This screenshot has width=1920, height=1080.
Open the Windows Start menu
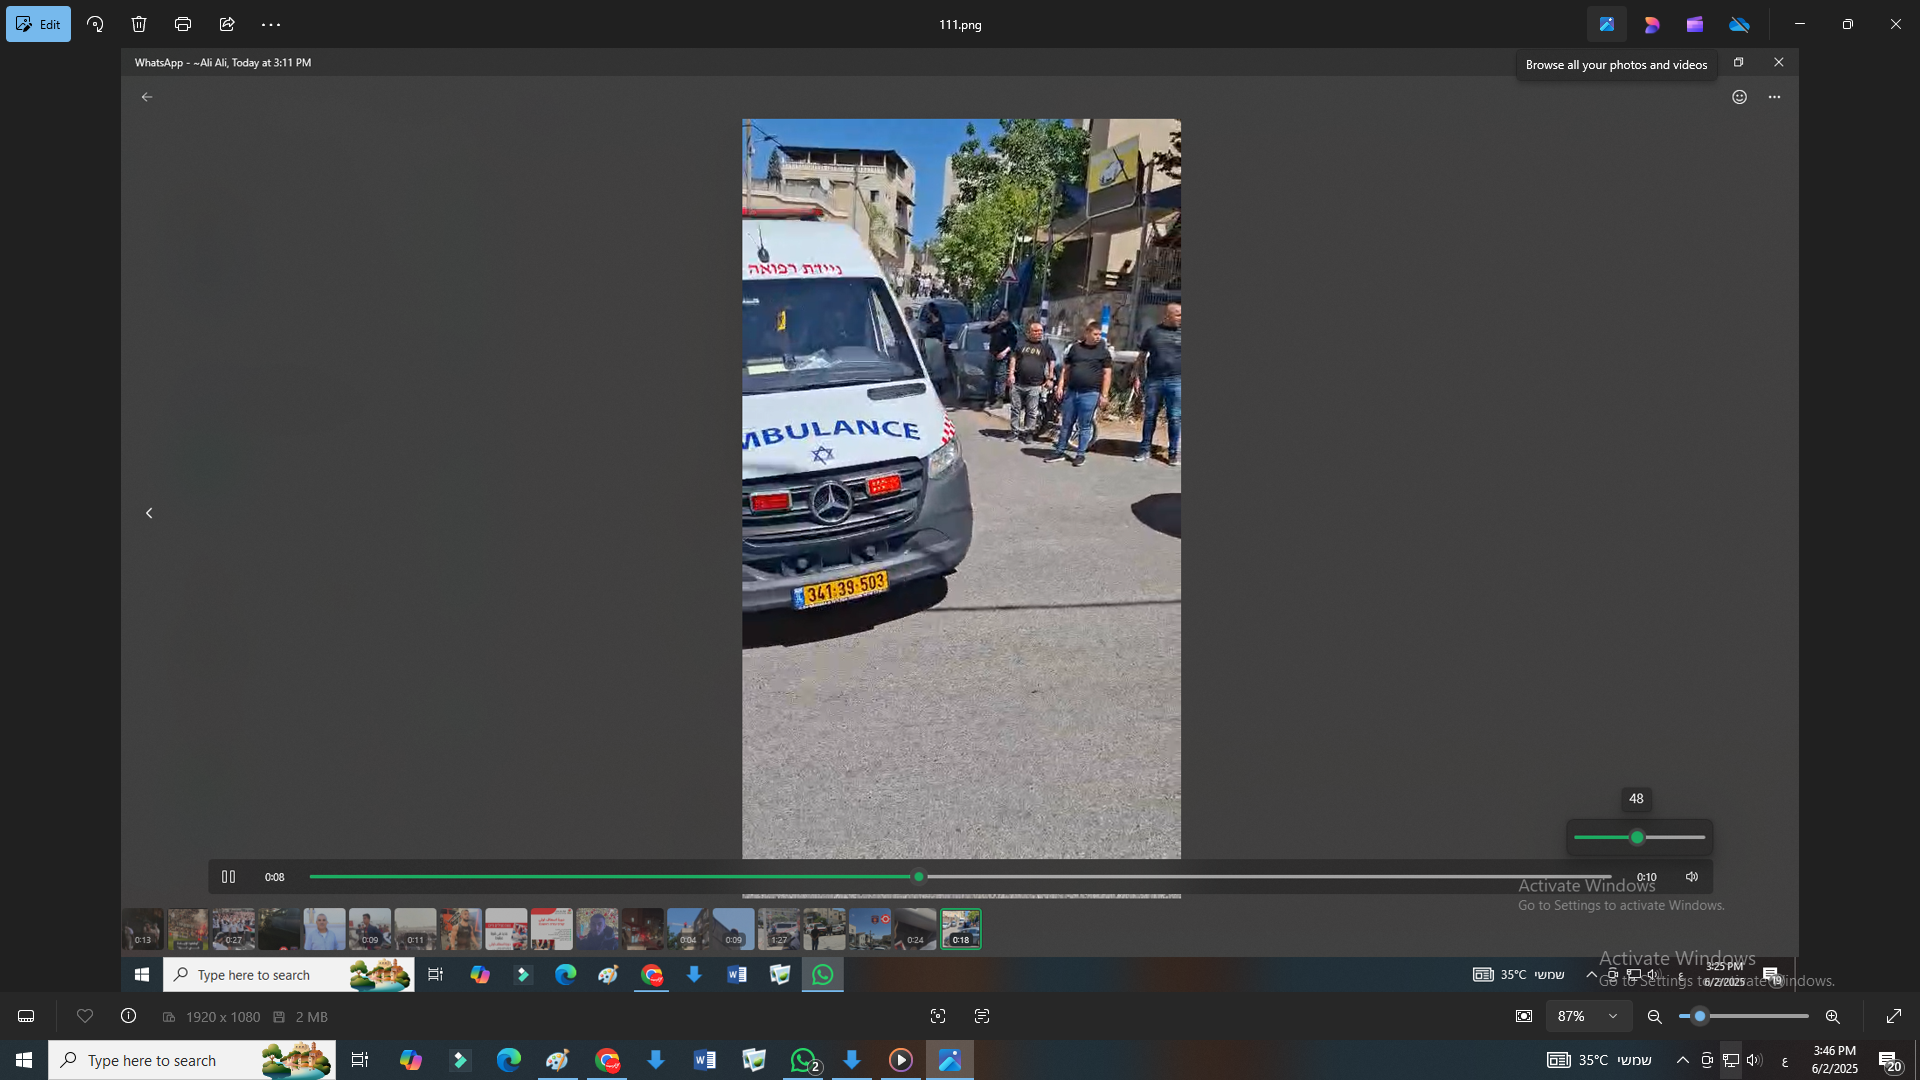point(24,1060)
